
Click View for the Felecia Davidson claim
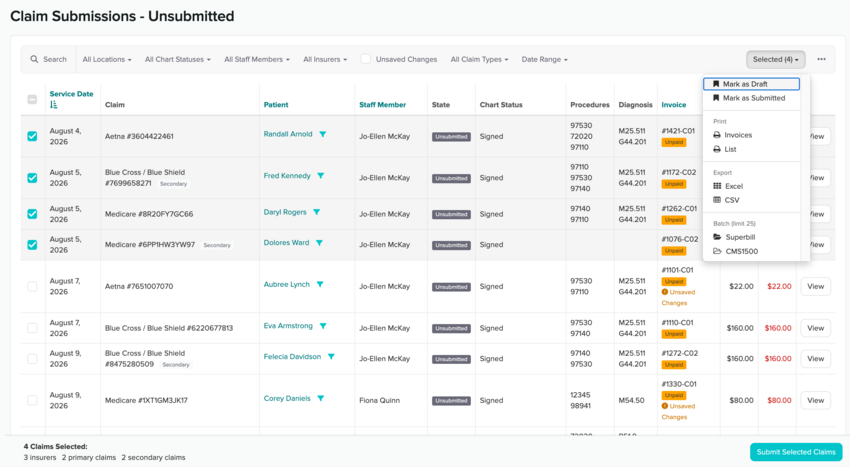[815, 359]
